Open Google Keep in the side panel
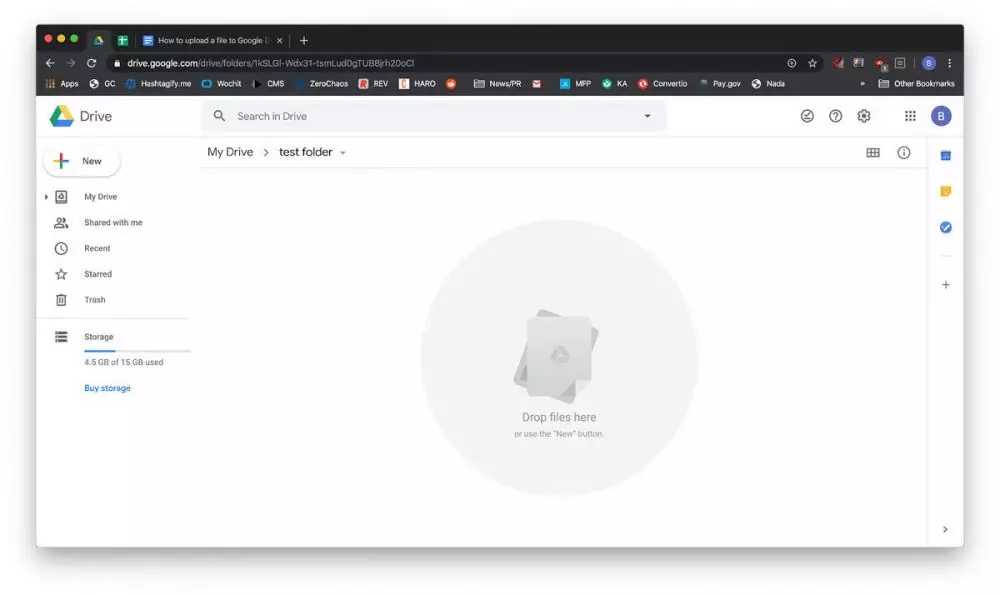 pyautogui.click(x=945, y=190)
